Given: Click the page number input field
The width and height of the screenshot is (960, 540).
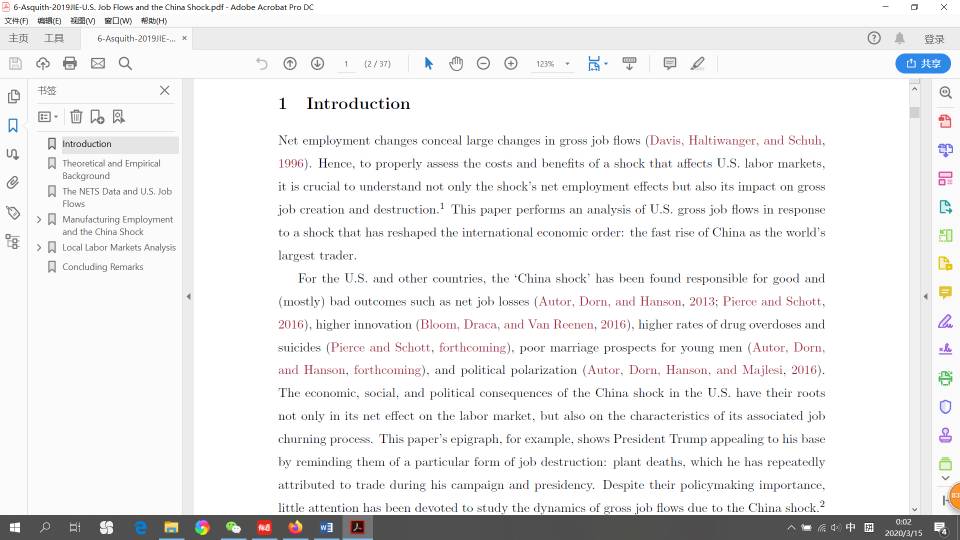Looking at the screenshot, I should click(x=346, y=64).
